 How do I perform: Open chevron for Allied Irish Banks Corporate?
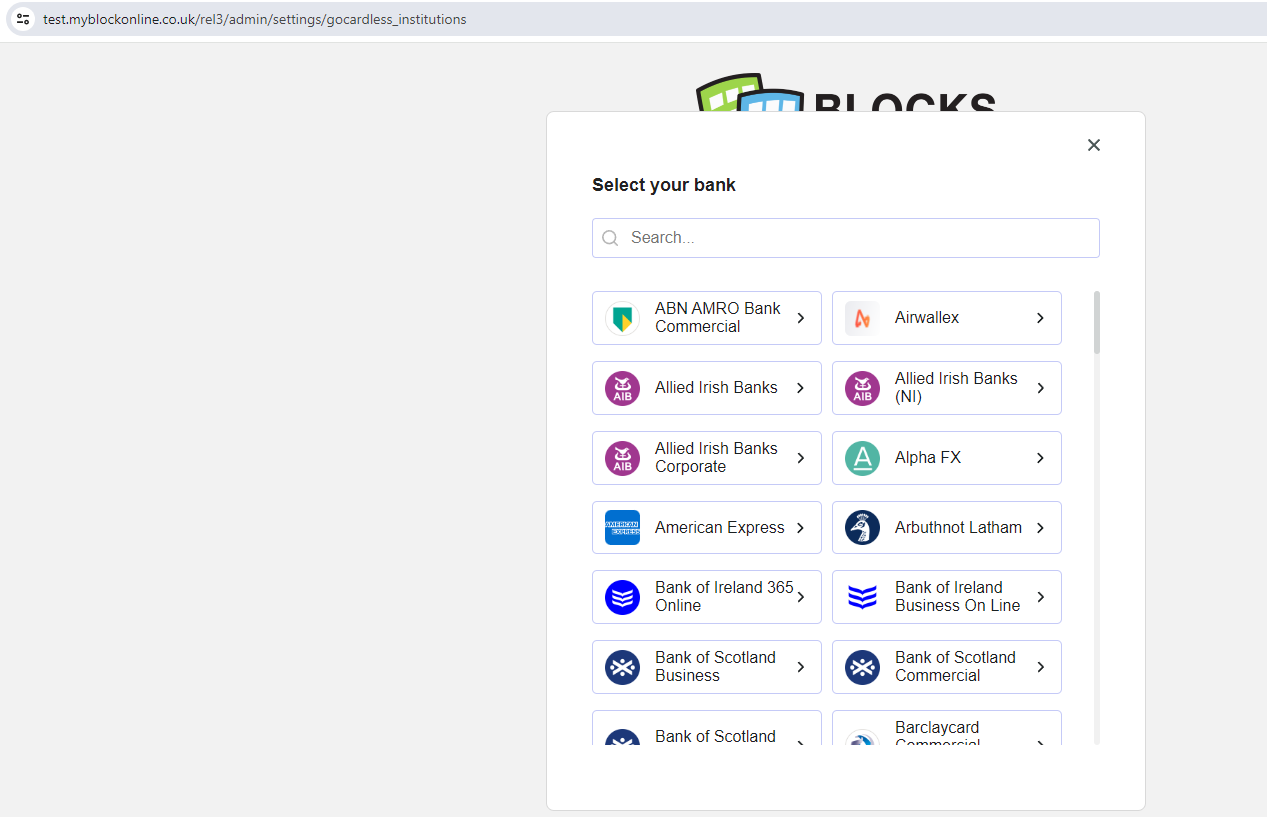pos(801,458)
